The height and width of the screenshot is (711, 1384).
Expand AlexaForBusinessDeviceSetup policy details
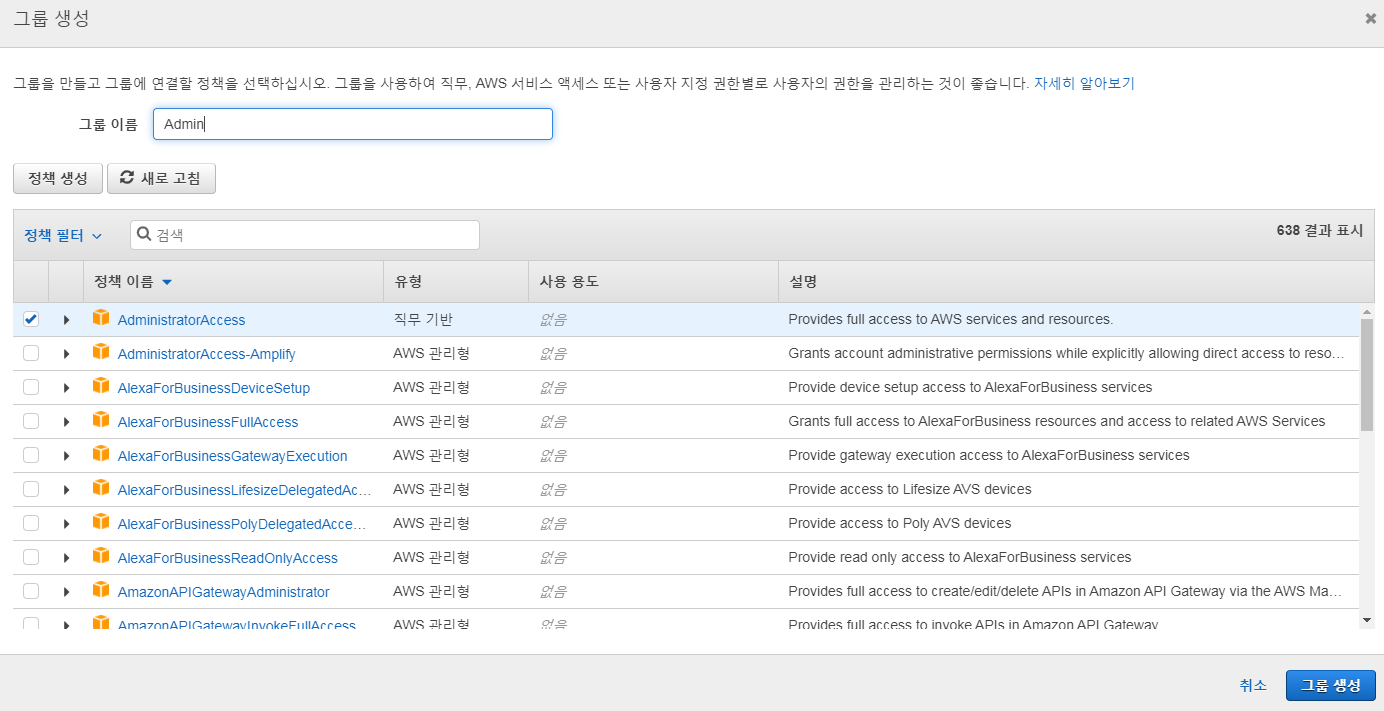tap(66, 388)
